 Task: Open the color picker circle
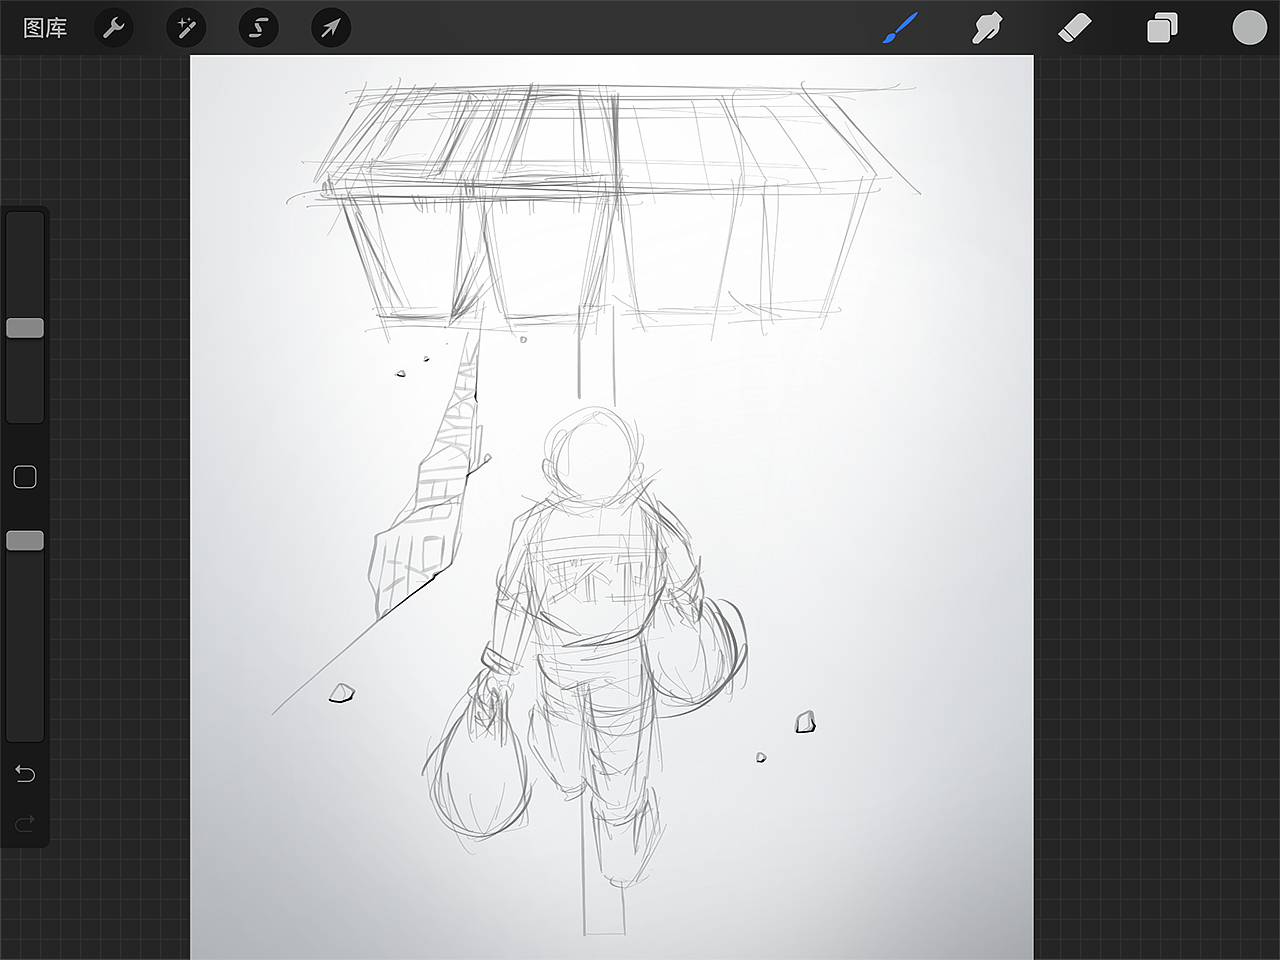click(1249, 28)
